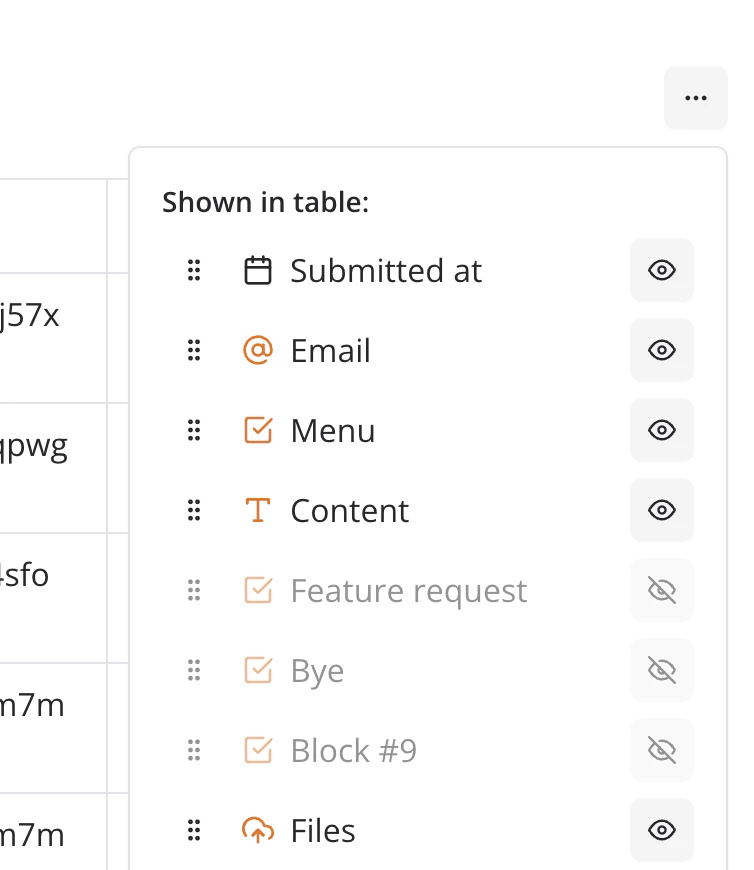Grab the drag handle next to Email
This screenshot has width=754, height=870.
pyautogui.click(x=194, y=350)
